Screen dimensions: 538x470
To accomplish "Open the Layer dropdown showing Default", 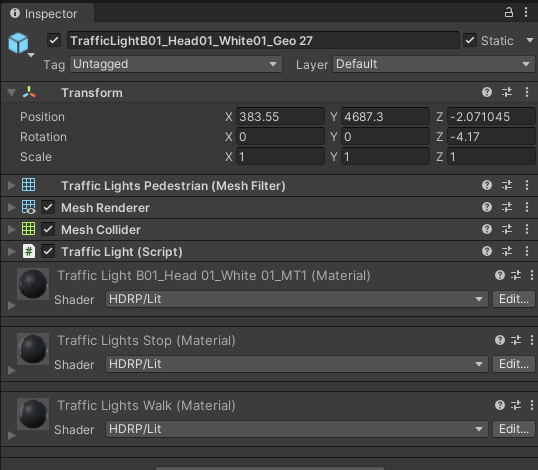I will tap(433, 64).
